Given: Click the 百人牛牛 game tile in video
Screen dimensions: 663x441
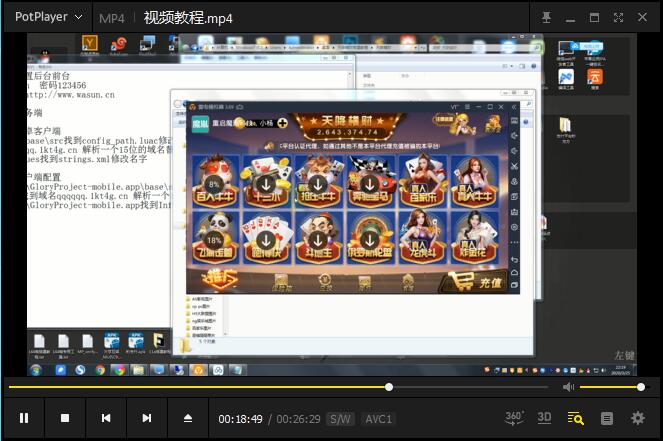Looking at the screenshot, I should tap(215, 182).
